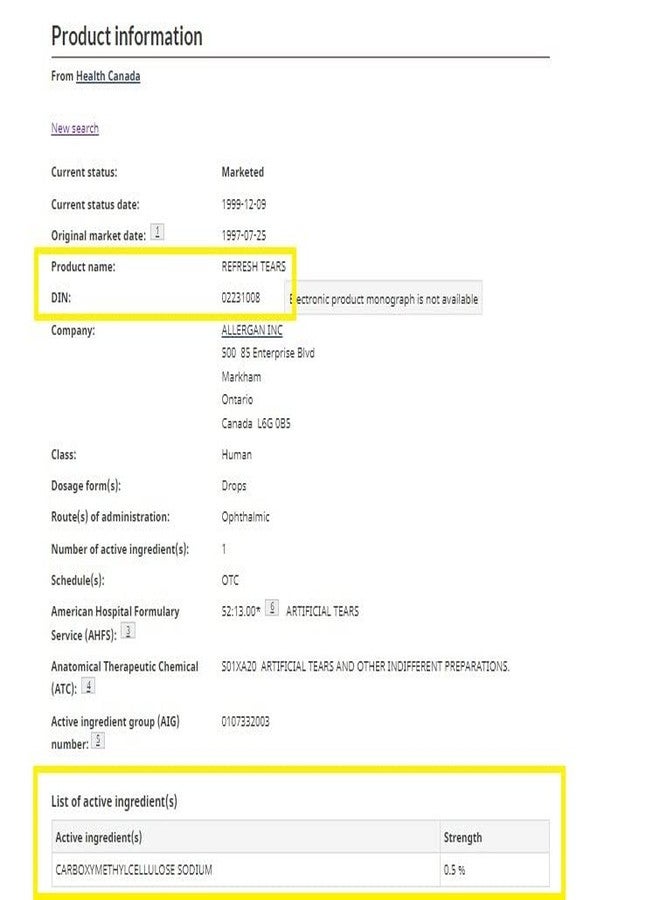Click the city text Markham
Image resolution: width=660 pixels, height=900 pixels.
pyautogui.click(x=241, y=377)
